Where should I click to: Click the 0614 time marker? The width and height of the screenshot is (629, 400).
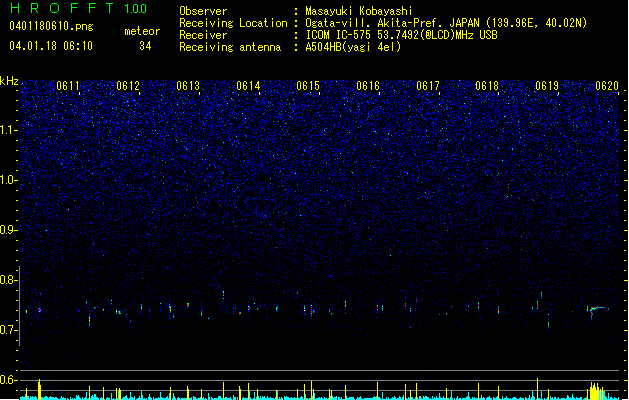click(248, 86)
